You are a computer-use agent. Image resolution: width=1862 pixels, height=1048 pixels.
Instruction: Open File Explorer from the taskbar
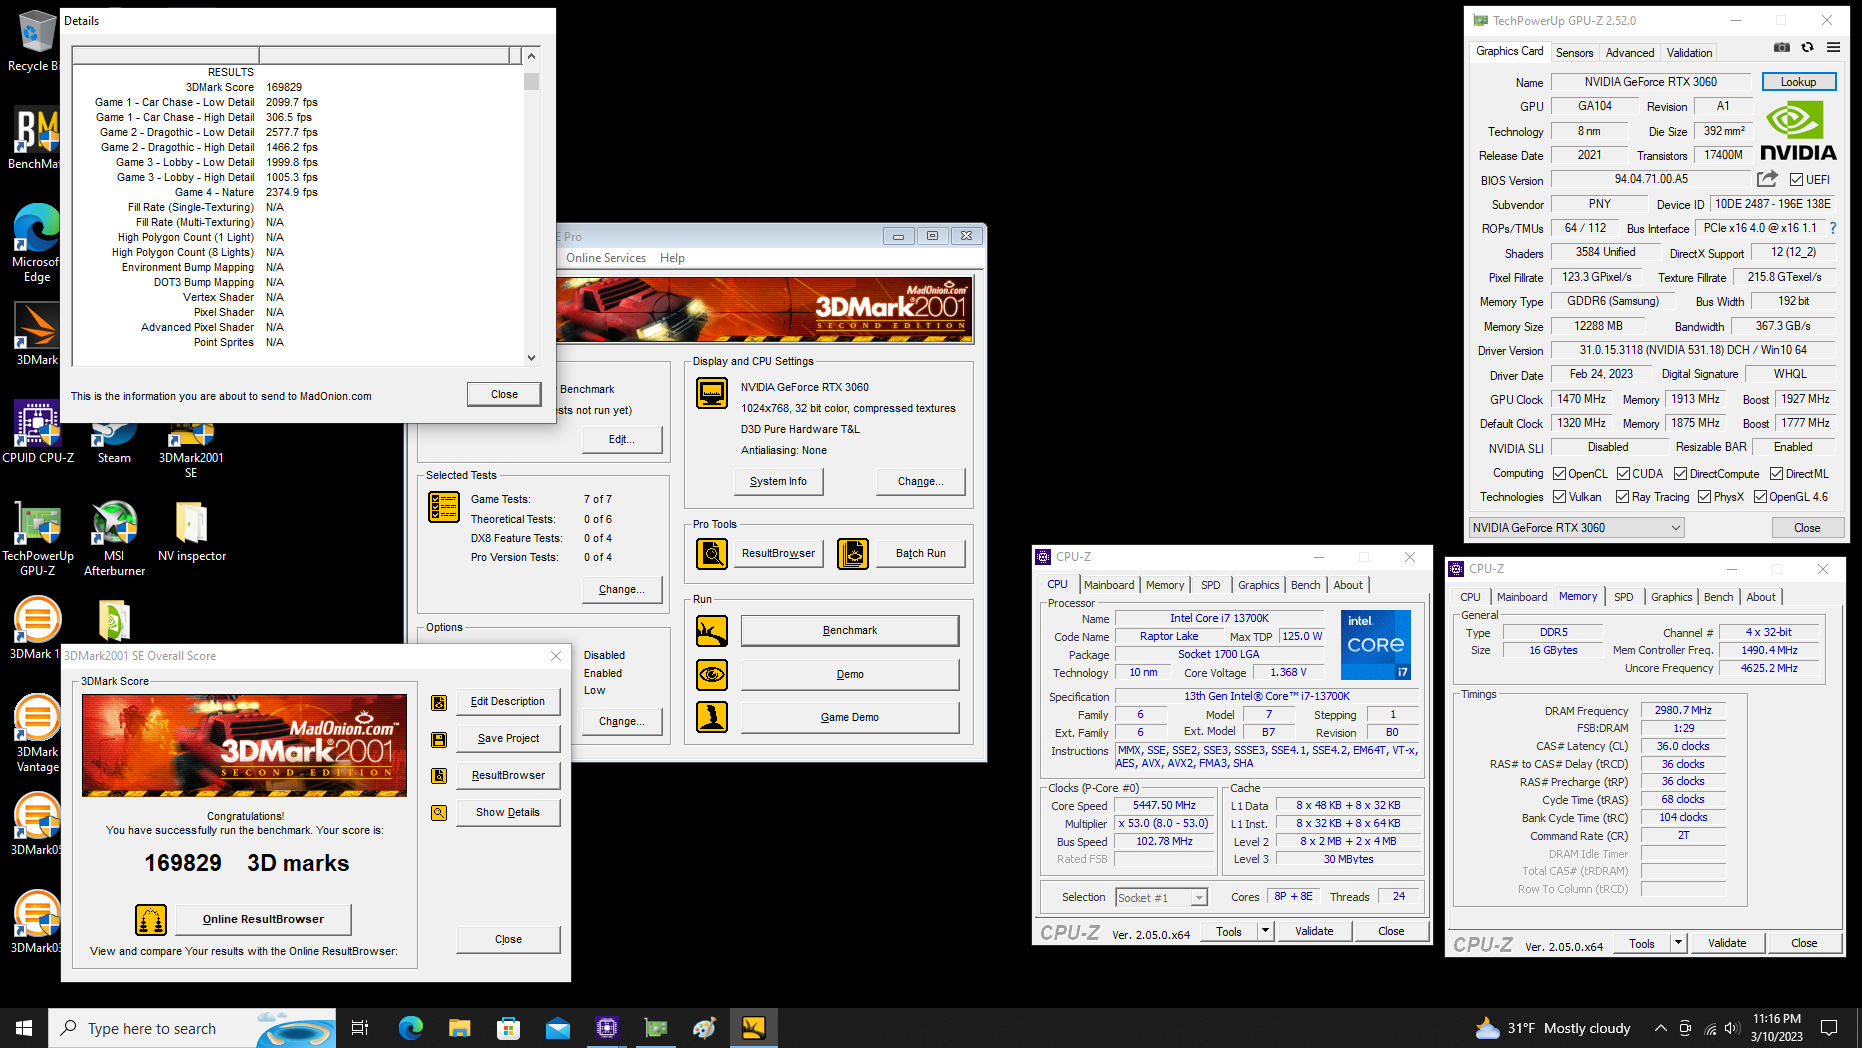tap(459, 1028)
